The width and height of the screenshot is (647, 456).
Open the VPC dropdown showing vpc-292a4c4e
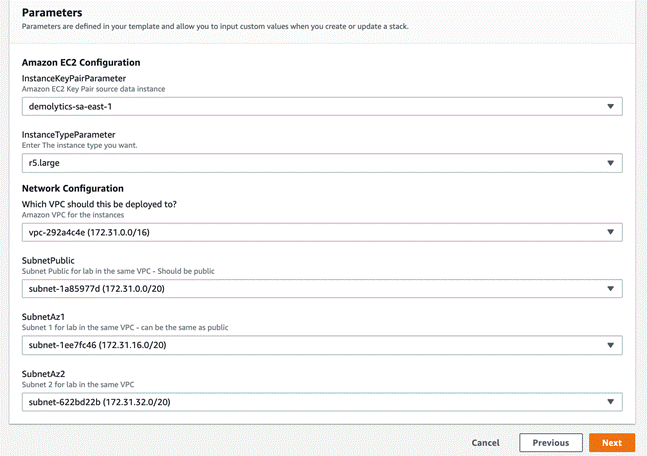pyautogui.click(x=322, y=232)
